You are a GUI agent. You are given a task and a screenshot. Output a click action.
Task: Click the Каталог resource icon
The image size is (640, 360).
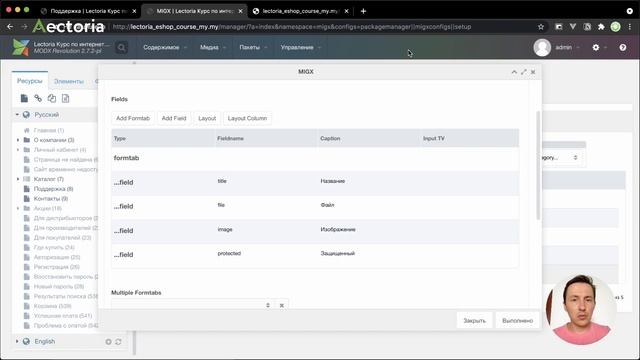point(27,179)
